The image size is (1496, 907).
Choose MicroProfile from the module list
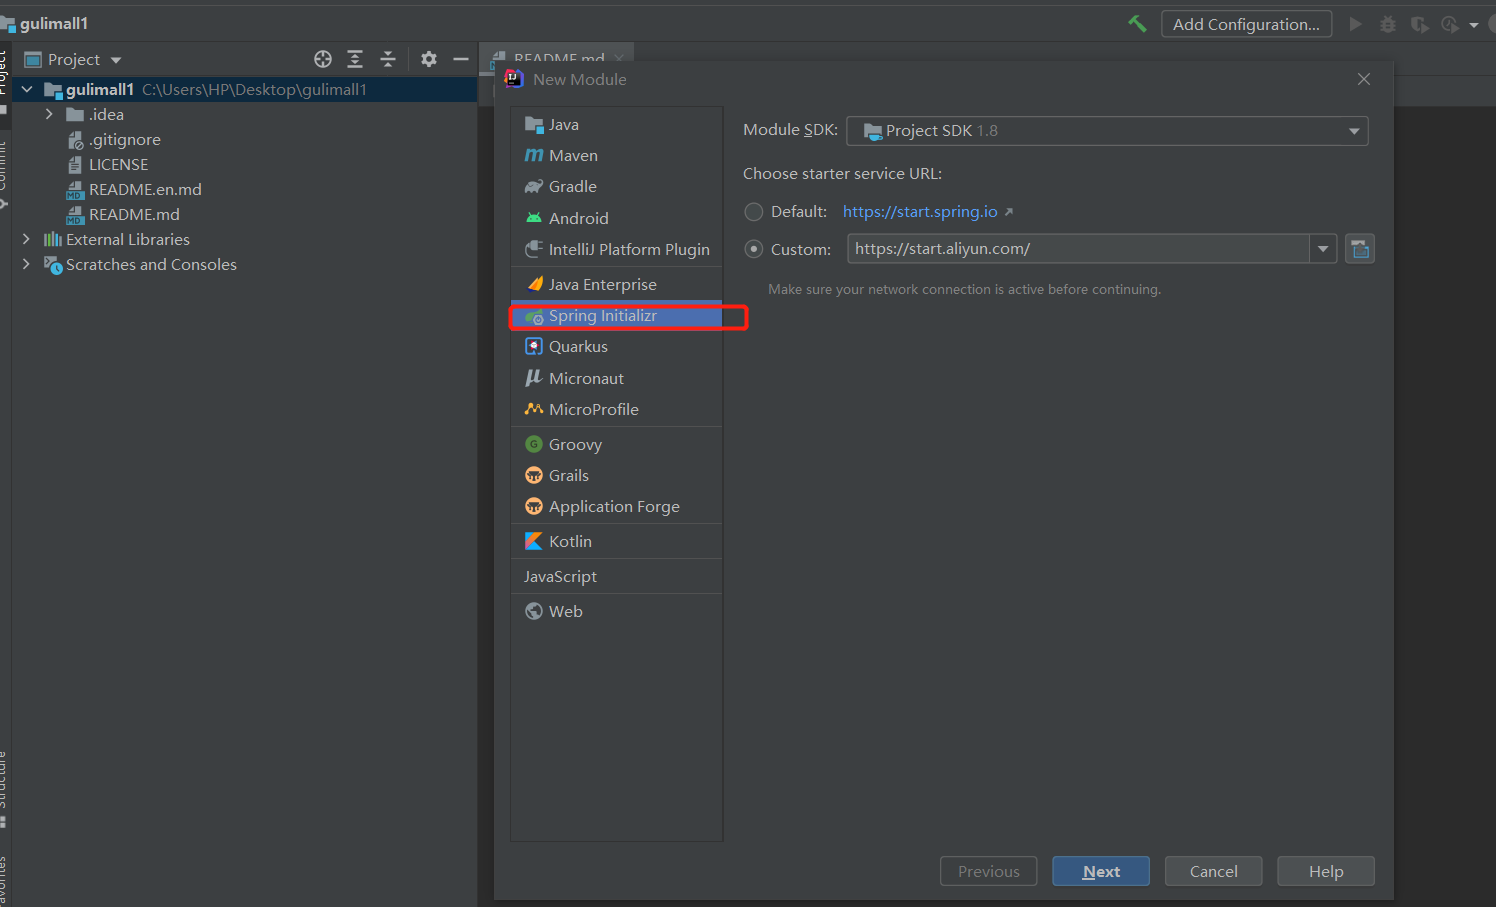tap(616, 409)
